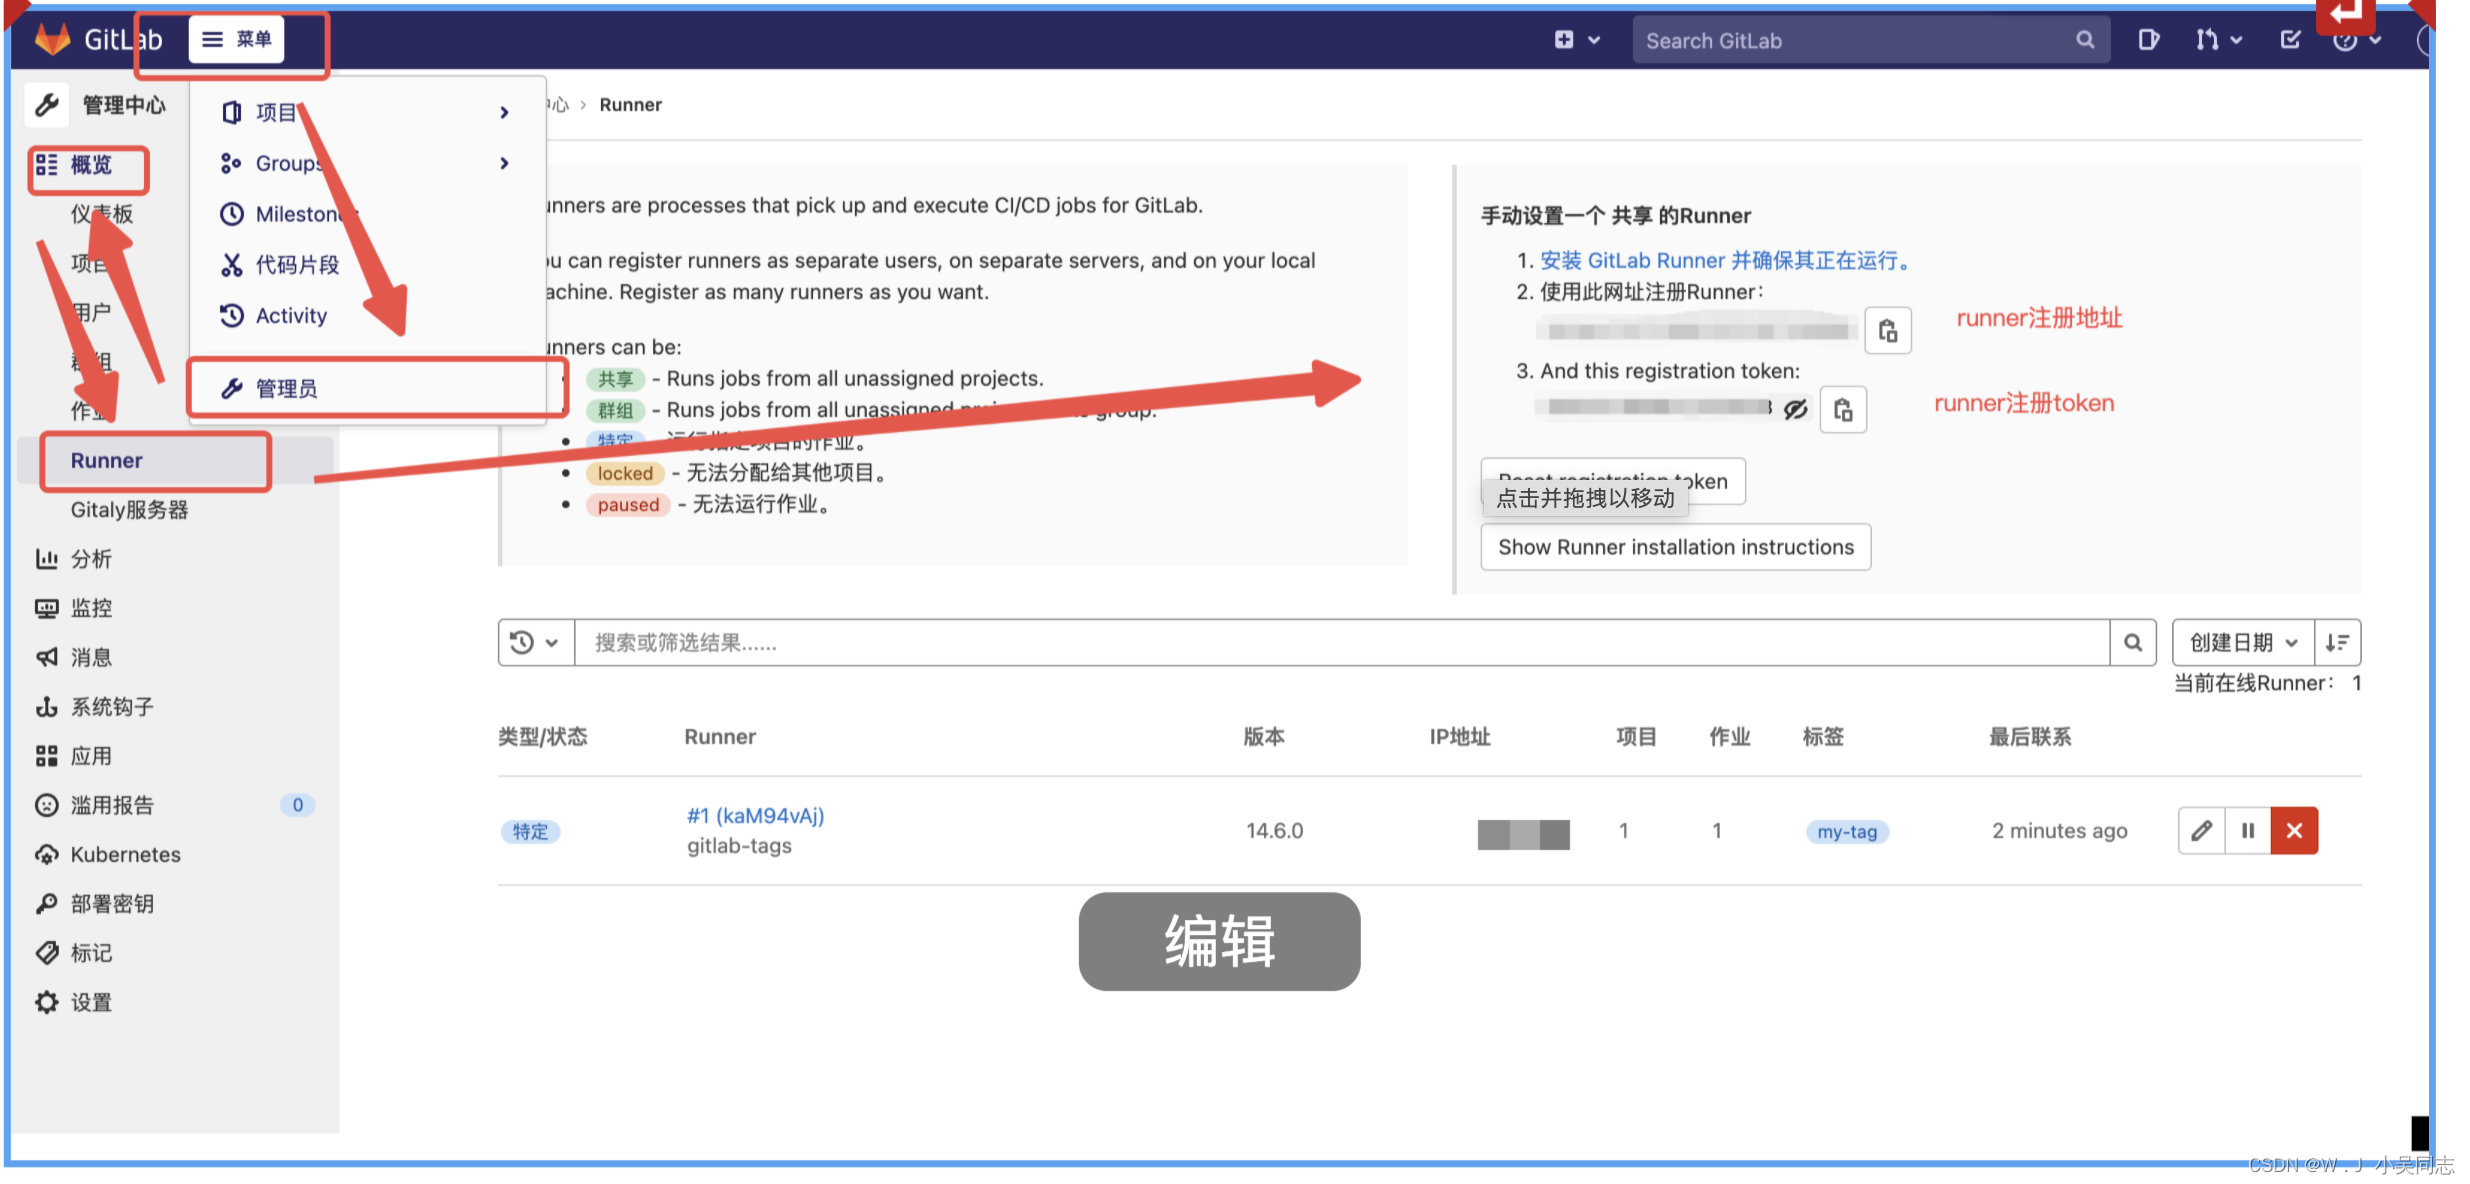Open Kubernetes in the admin sidebar
Screen dimensions: 2470x1184
point(125,855)
